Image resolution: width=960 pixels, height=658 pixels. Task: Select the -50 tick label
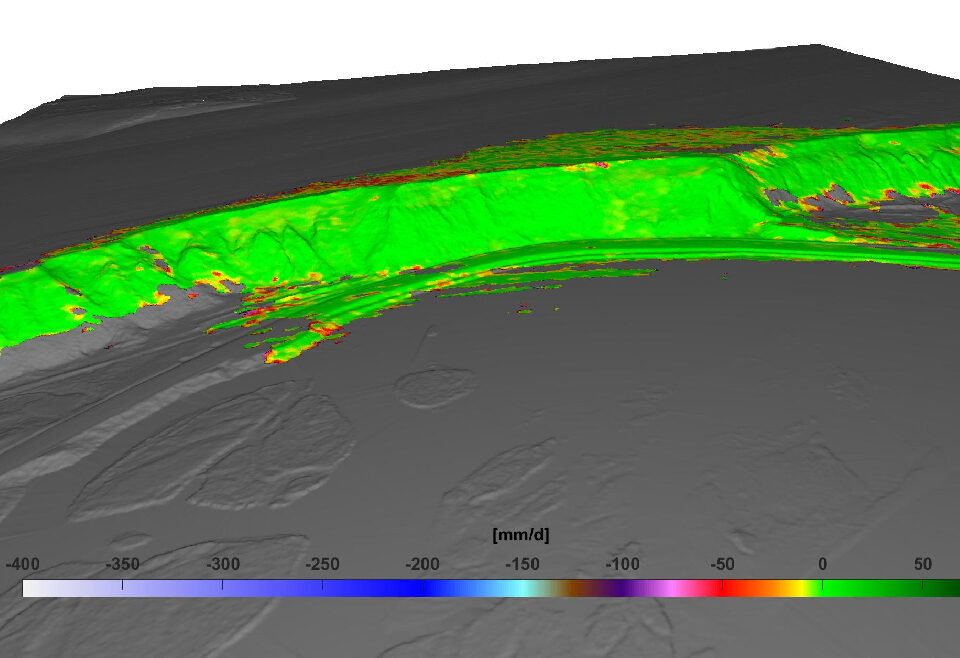pos(722,564)
